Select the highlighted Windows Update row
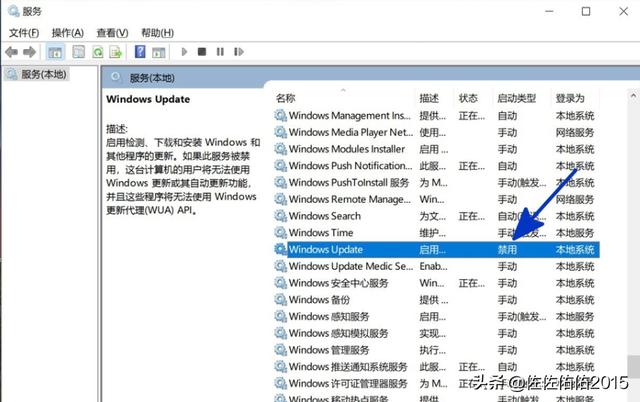Viewport: 640px width, 402px height. 436,249
